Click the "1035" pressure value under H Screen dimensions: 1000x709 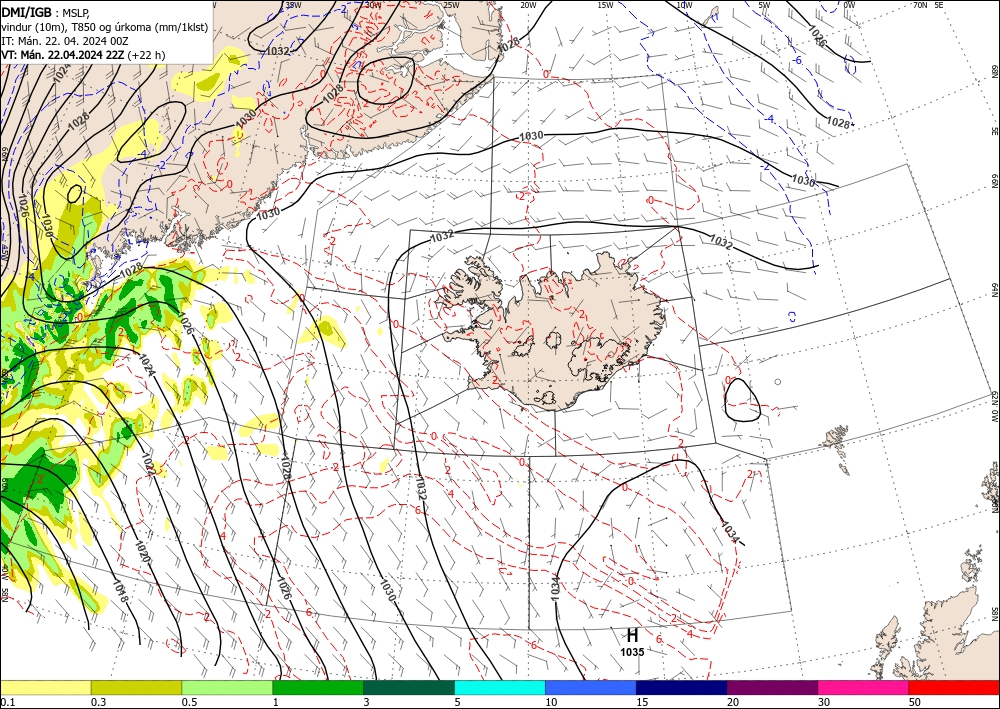(x=632, y=652)
